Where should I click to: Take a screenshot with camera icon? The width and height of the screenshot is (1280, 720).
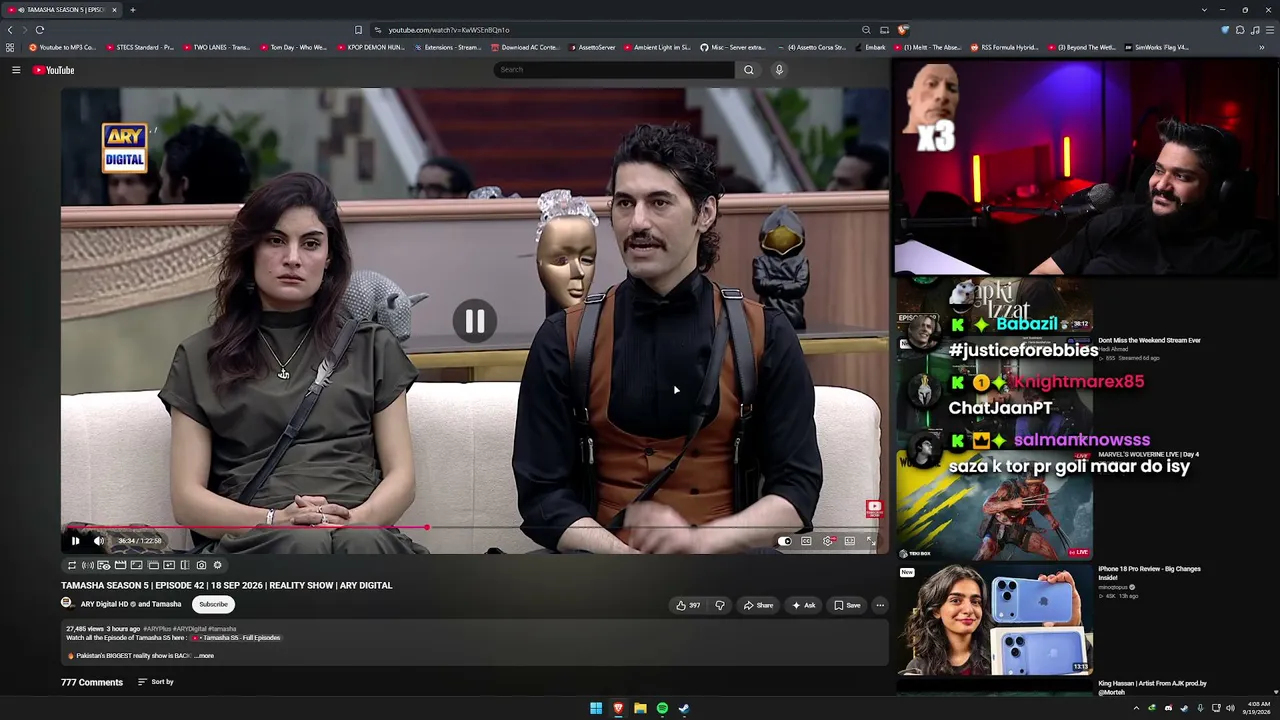pos(201,565)
